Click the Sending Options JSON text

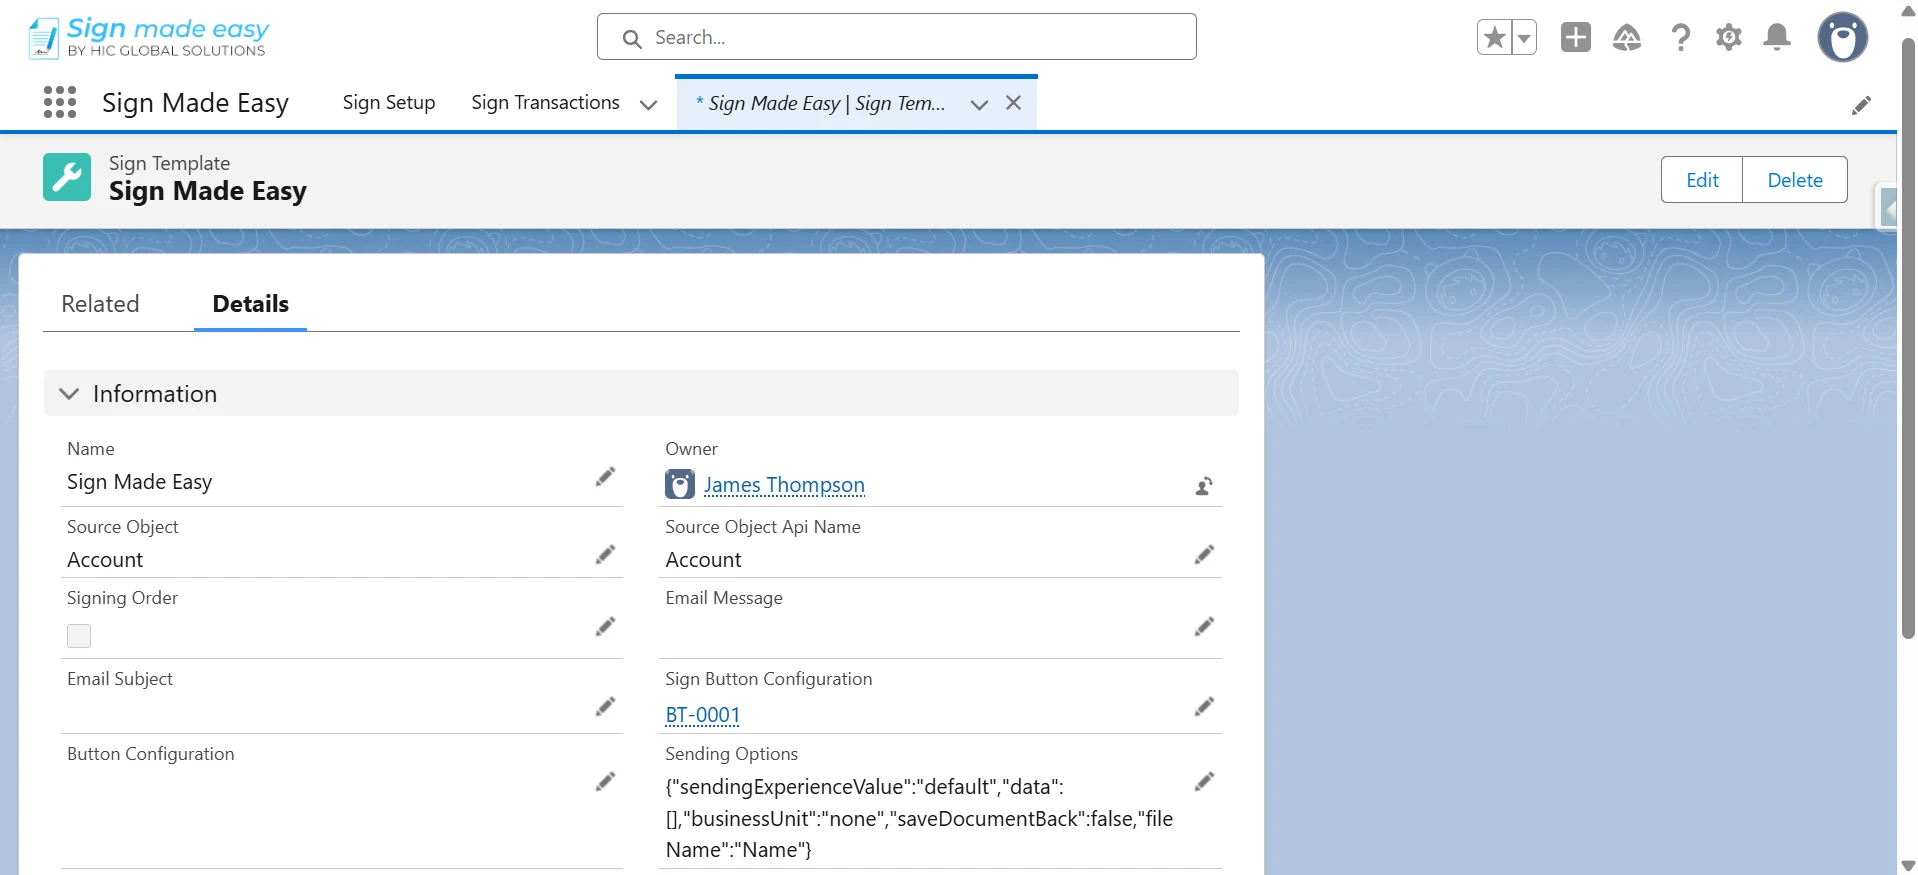(x=919, y=818)
